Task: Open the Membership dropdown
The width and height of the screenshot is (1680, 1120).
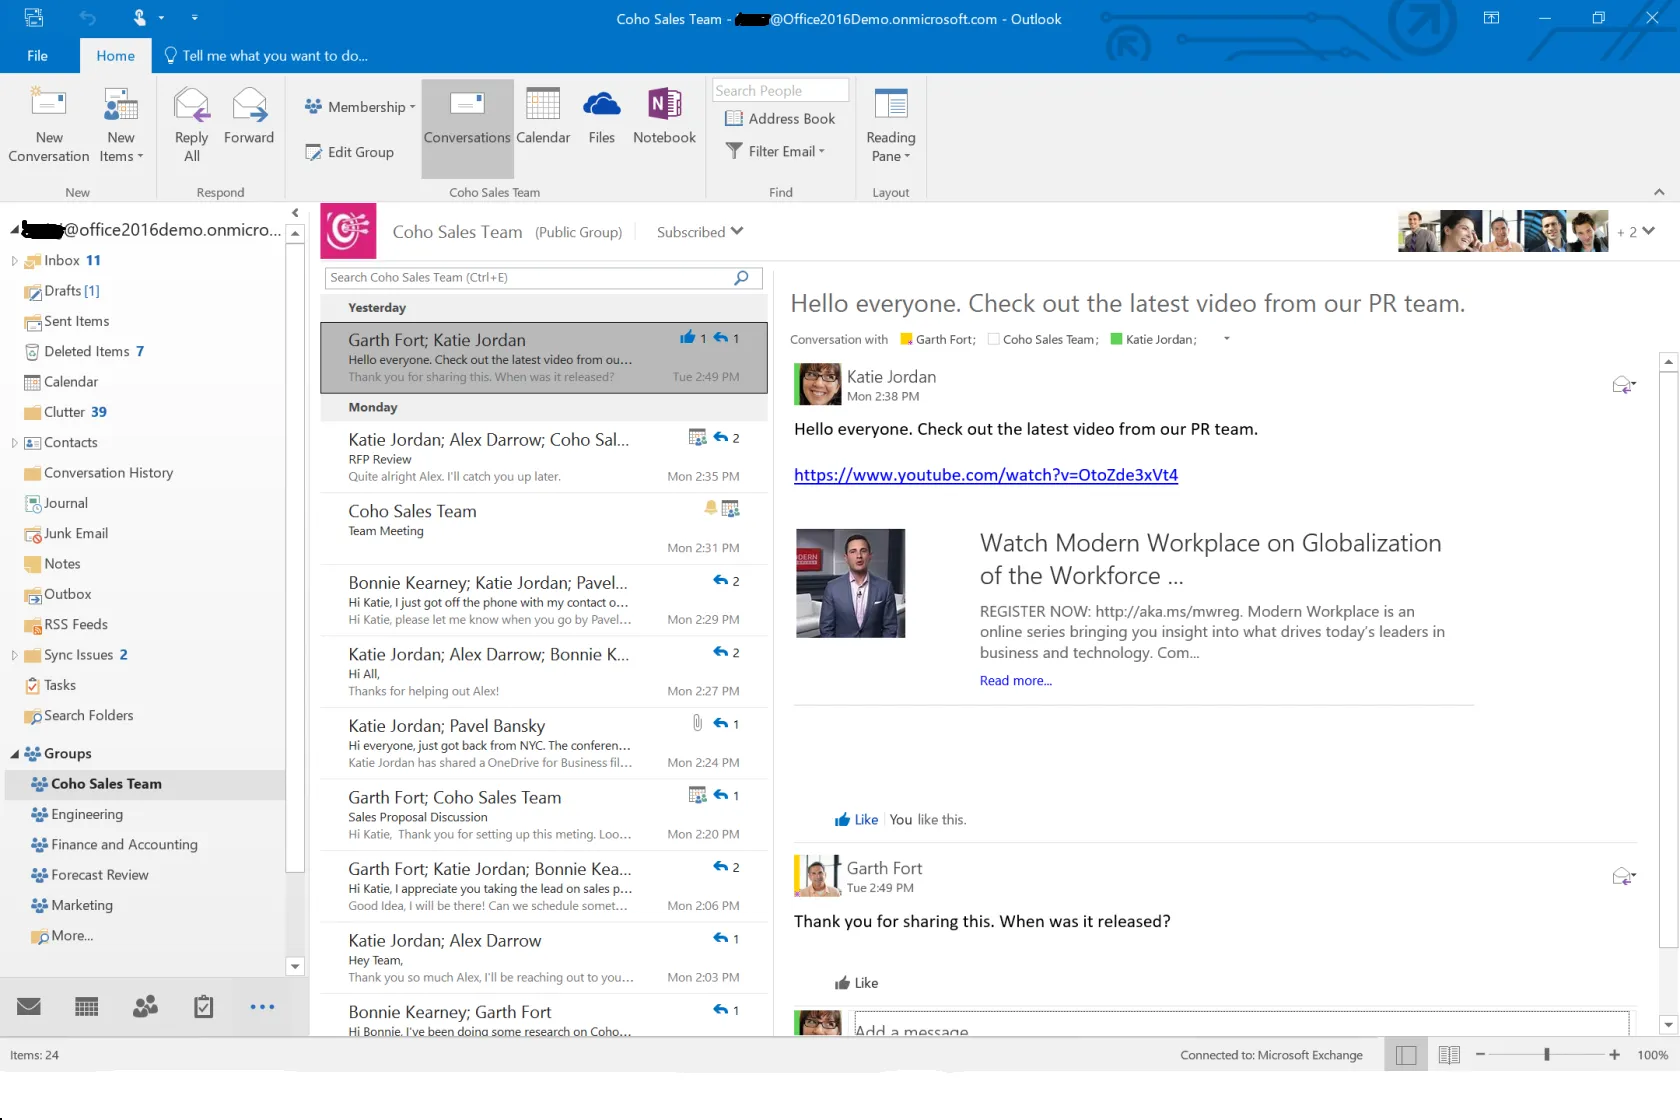Action: coord(360,107)
